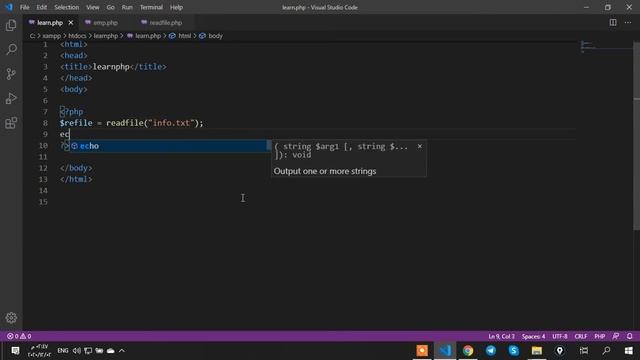This screenshot has width=640, height=360.
Task: Open the Manage gear menu
Action: pyautogui.click(x=11, y=318)
